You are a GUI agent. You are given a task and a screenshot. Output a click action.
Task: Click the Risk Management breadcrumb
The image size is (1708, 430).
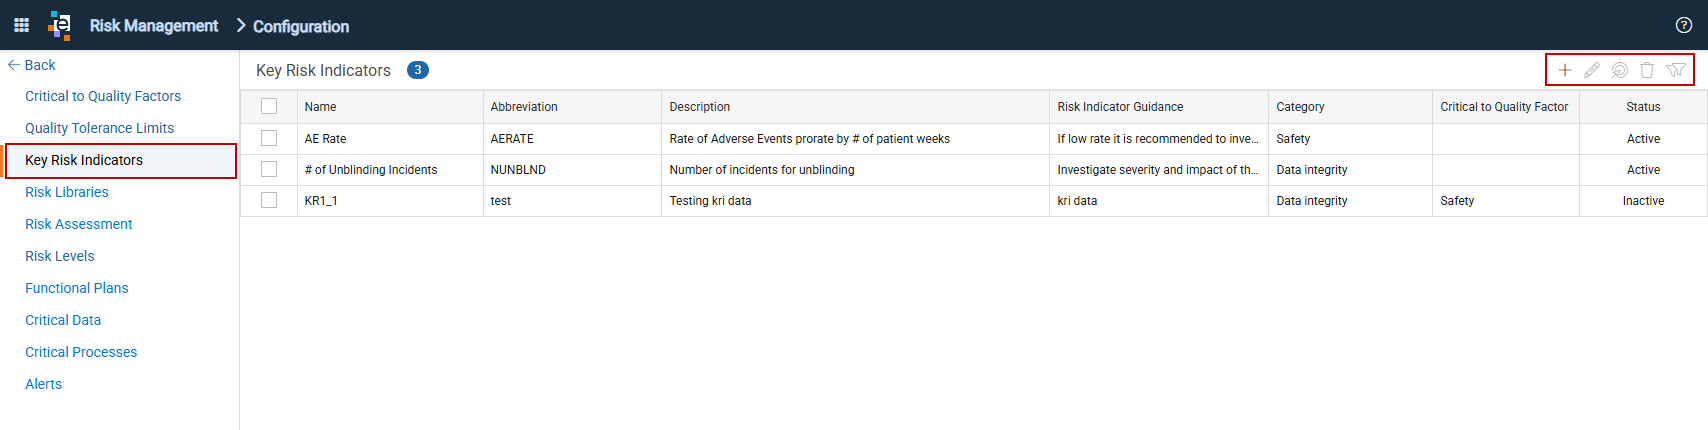pos(154,25)
